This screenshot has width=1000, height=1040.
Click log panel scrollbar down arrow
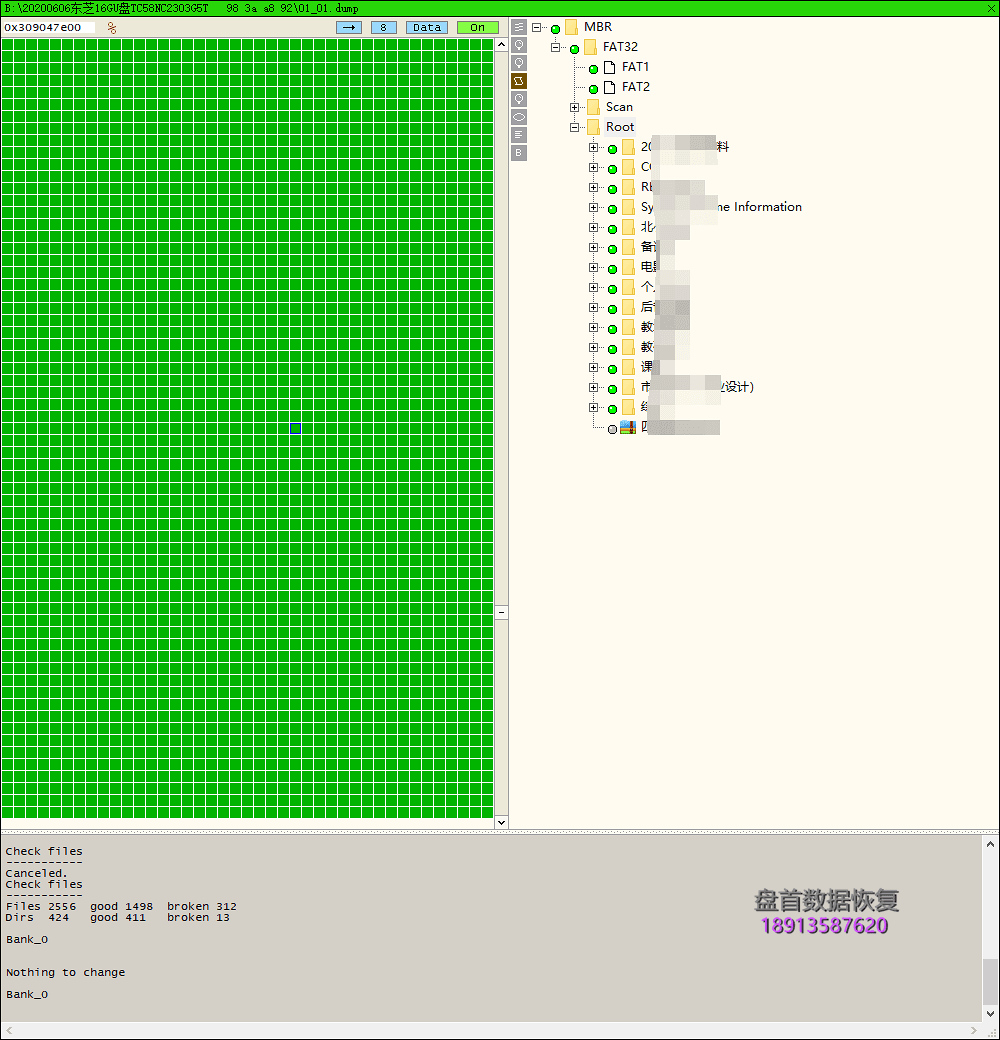pyautogui.click(x=990, y=1013)
